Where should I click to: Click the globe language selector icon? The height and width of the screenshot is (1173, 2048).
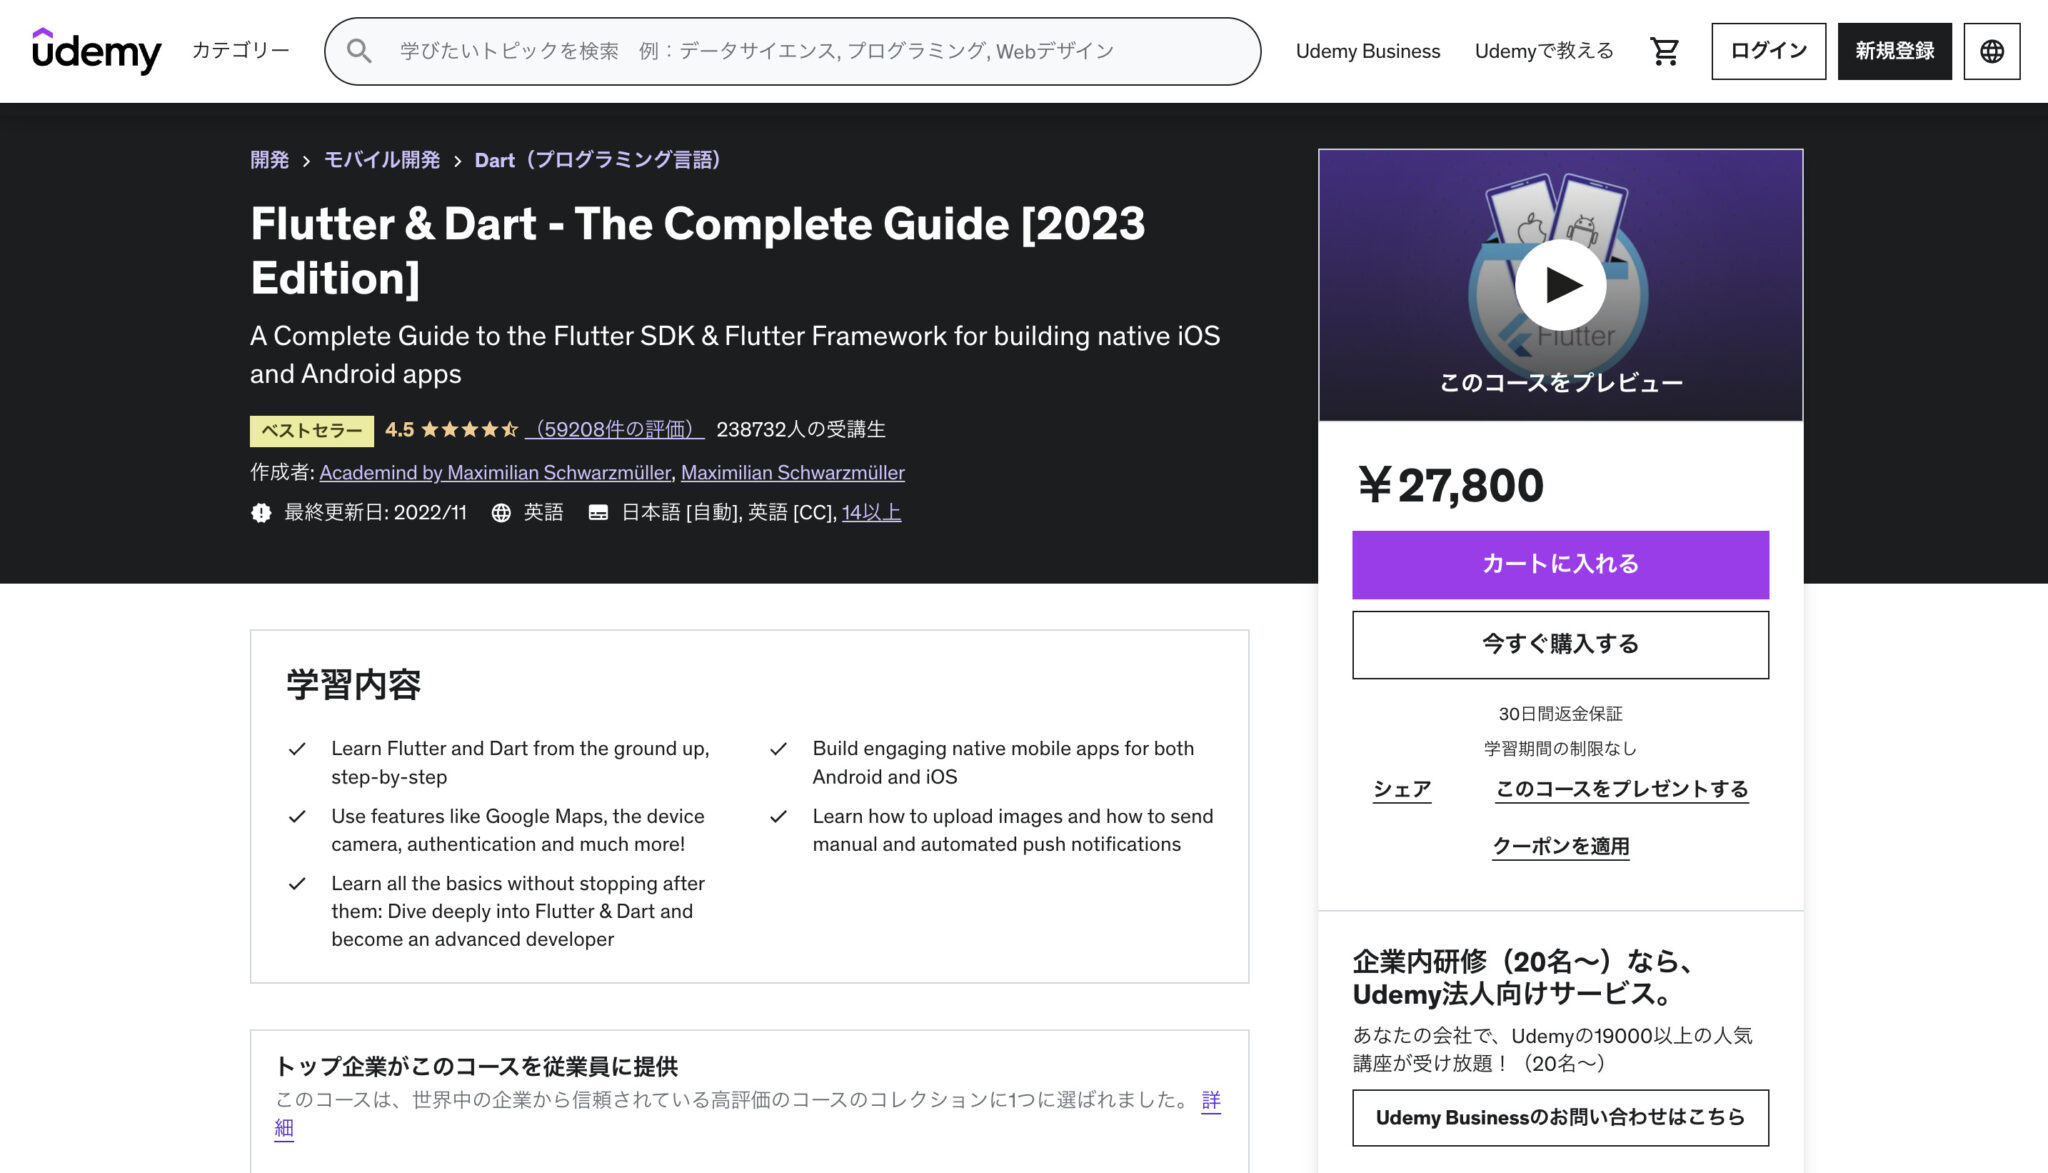click(1991, 50)
